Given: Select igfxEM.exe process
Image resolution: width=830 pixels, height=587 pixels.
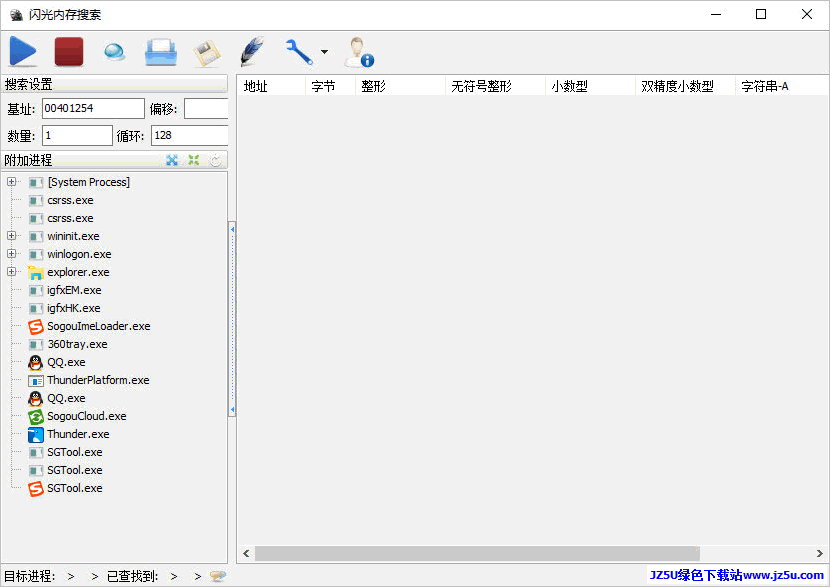Looking at the screenshot, I should (x=74, y=290).
